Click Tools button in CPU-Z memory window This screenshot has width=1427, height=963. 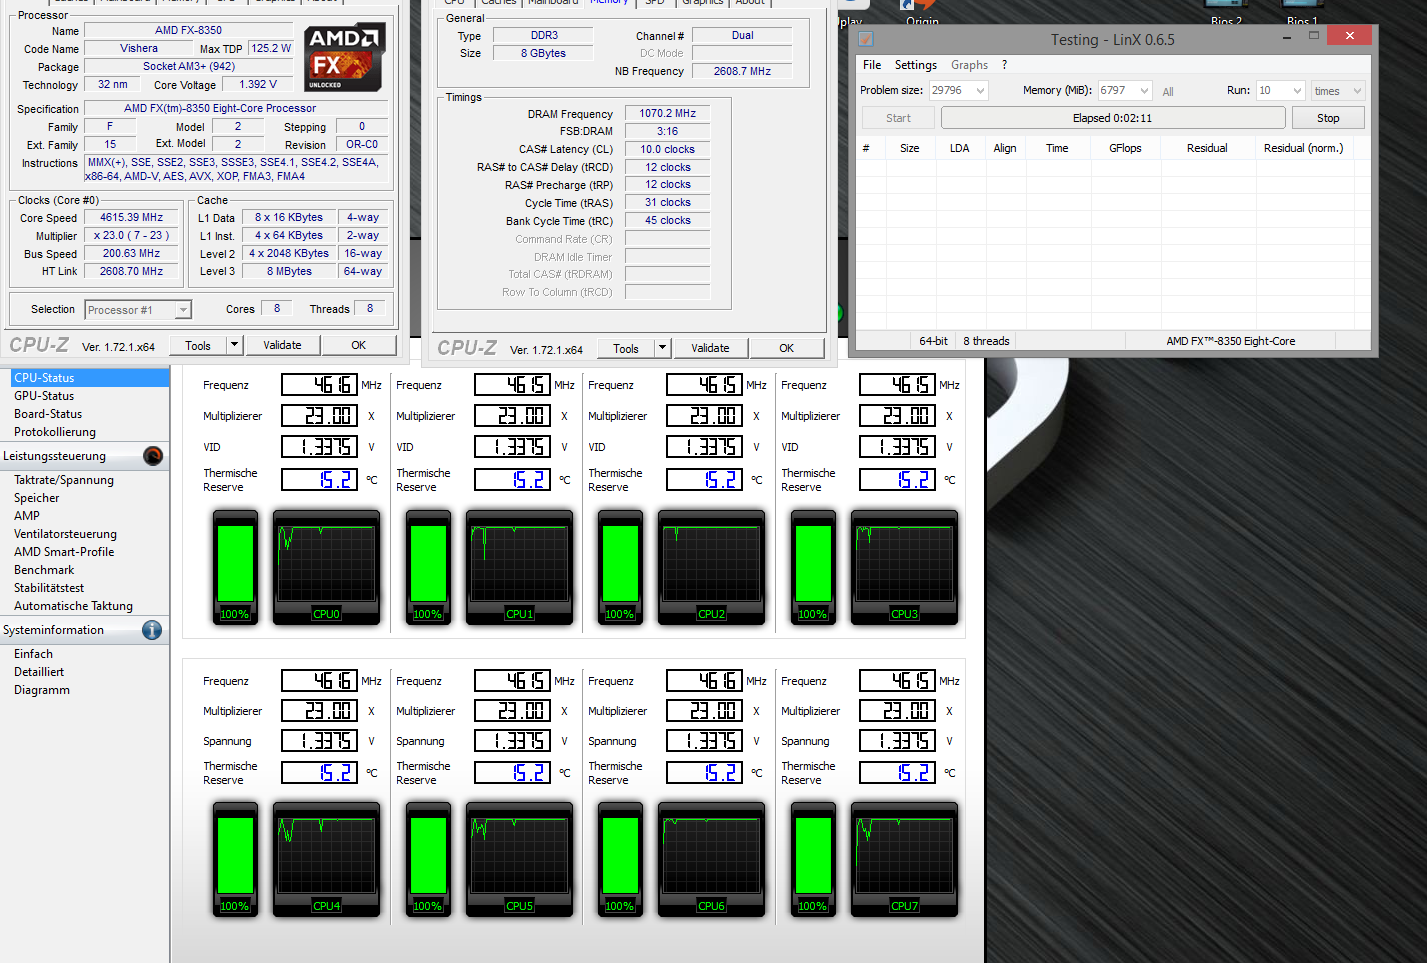(x=626, y=348)
